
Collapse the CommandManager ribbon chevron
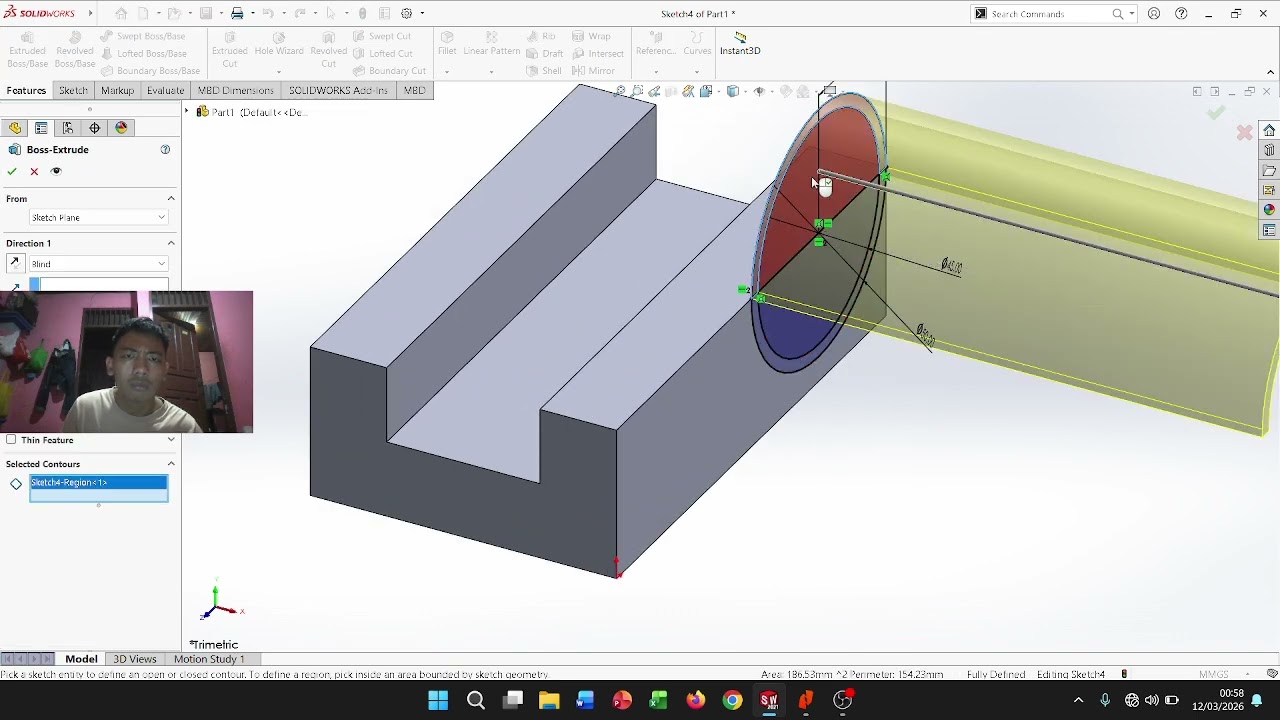[x=1270, y=72]
